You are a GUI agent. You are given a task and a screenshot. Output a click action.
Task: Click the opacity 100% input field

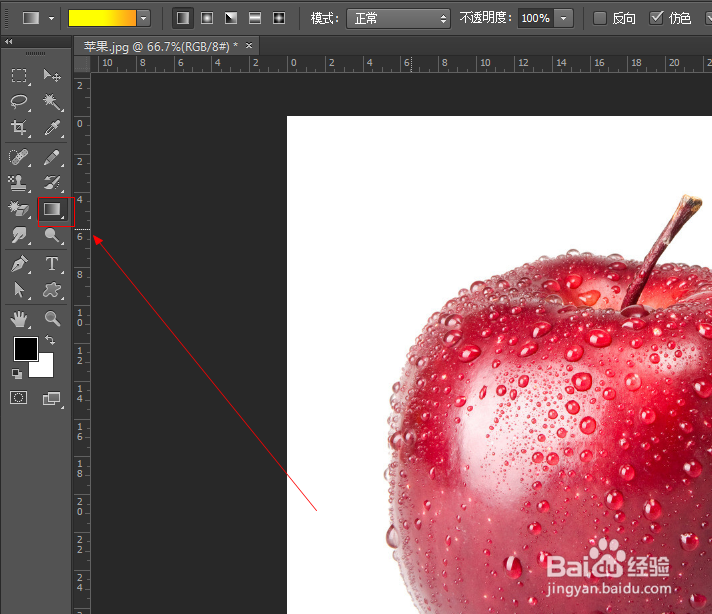[536, 19]
